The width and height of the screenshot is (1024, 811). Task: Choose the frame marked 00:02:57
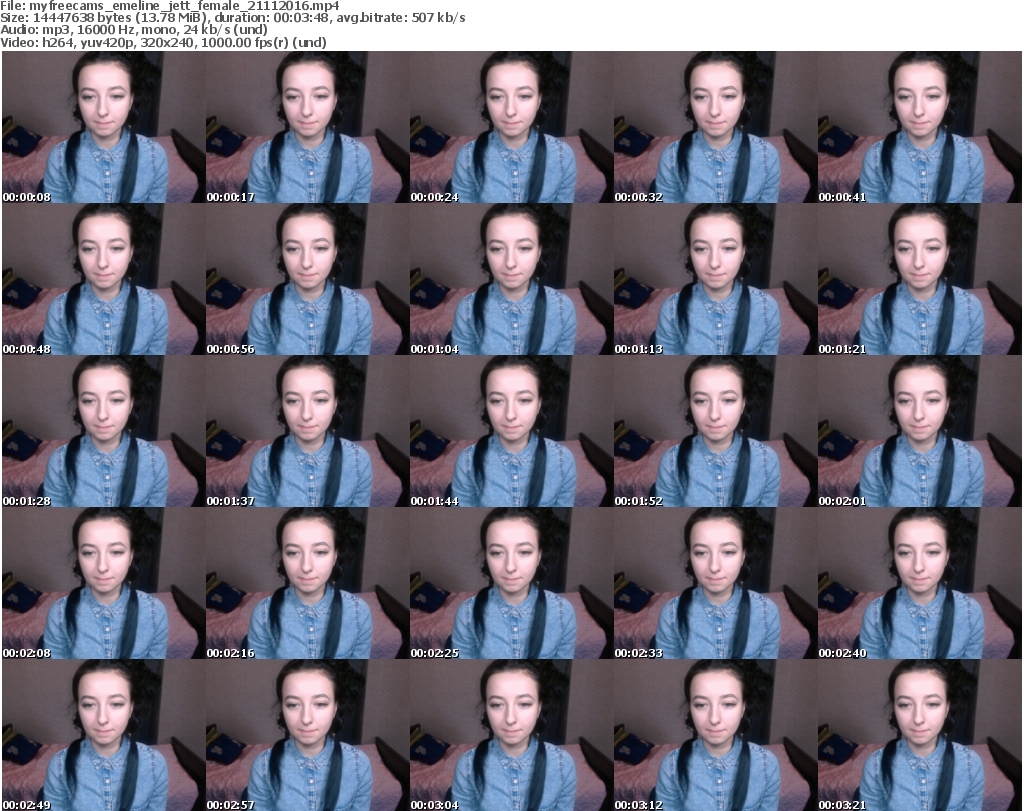(x=308, y=735)
